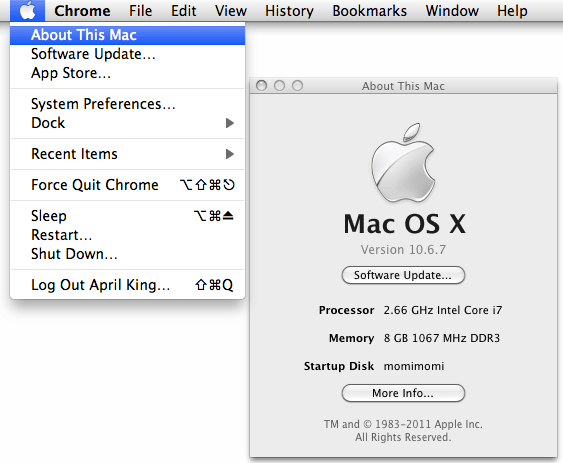Open the Bookmarks menu
The height and width of the screenshot is (463, 563).
pos(369,11)
